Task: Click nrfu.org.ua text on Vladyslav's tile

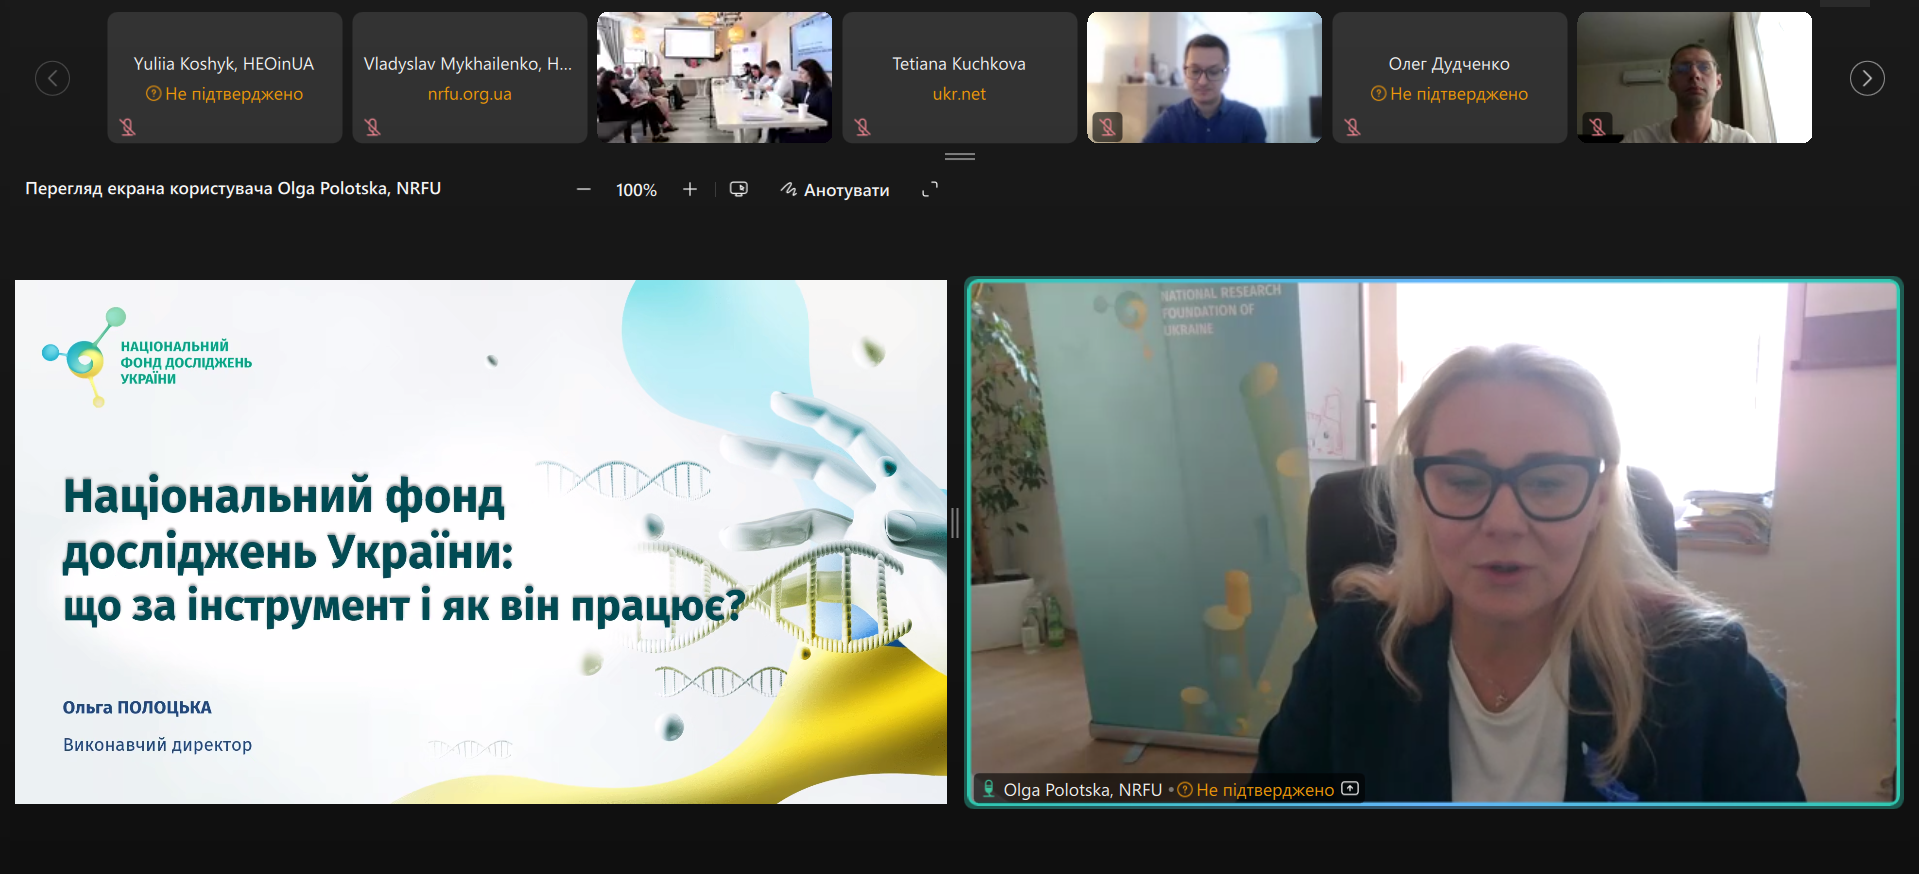Action: point(469,94)
